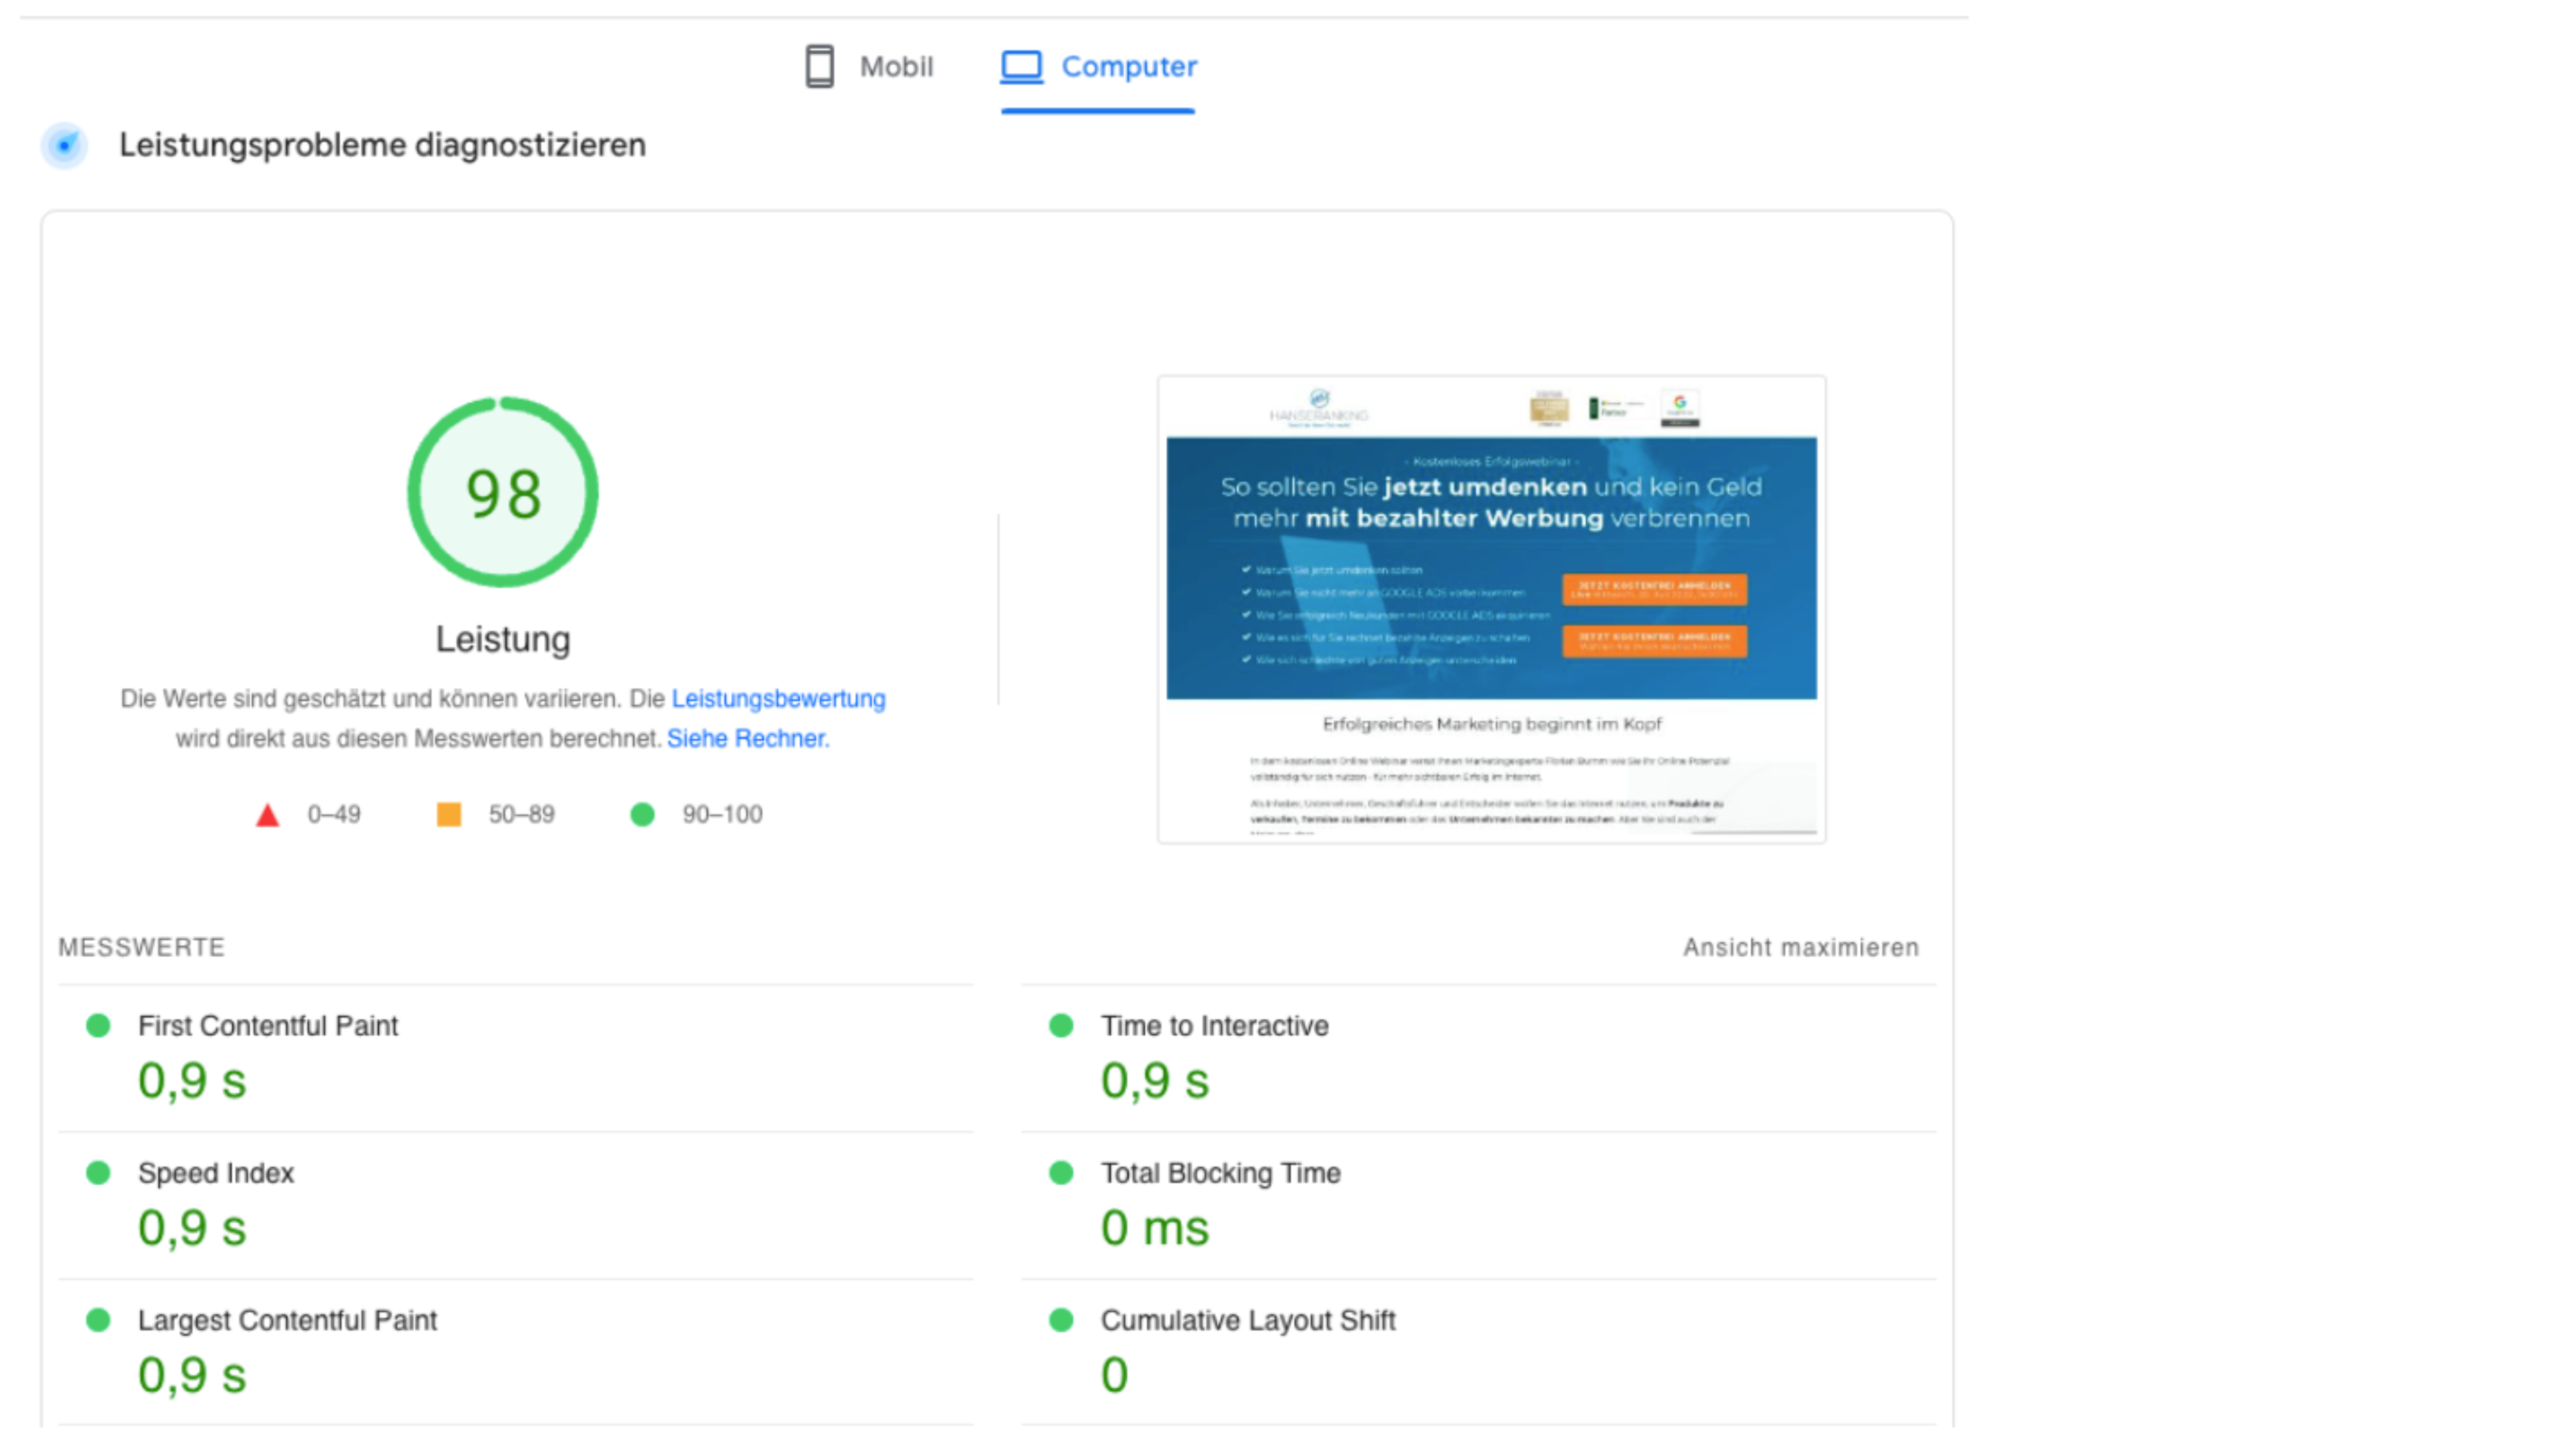Click the blue diagnose performance icon
This screenshot has height=1449, width=2576.
65,146
